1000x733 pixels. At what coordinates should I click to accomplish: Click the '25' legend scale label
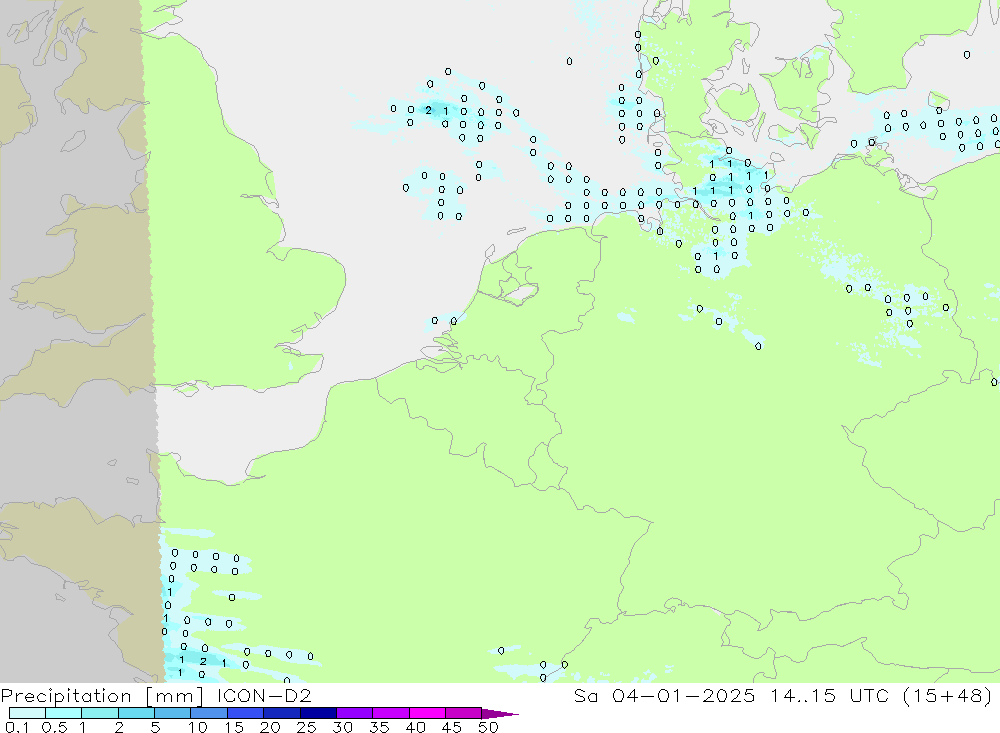coord(306,727)
